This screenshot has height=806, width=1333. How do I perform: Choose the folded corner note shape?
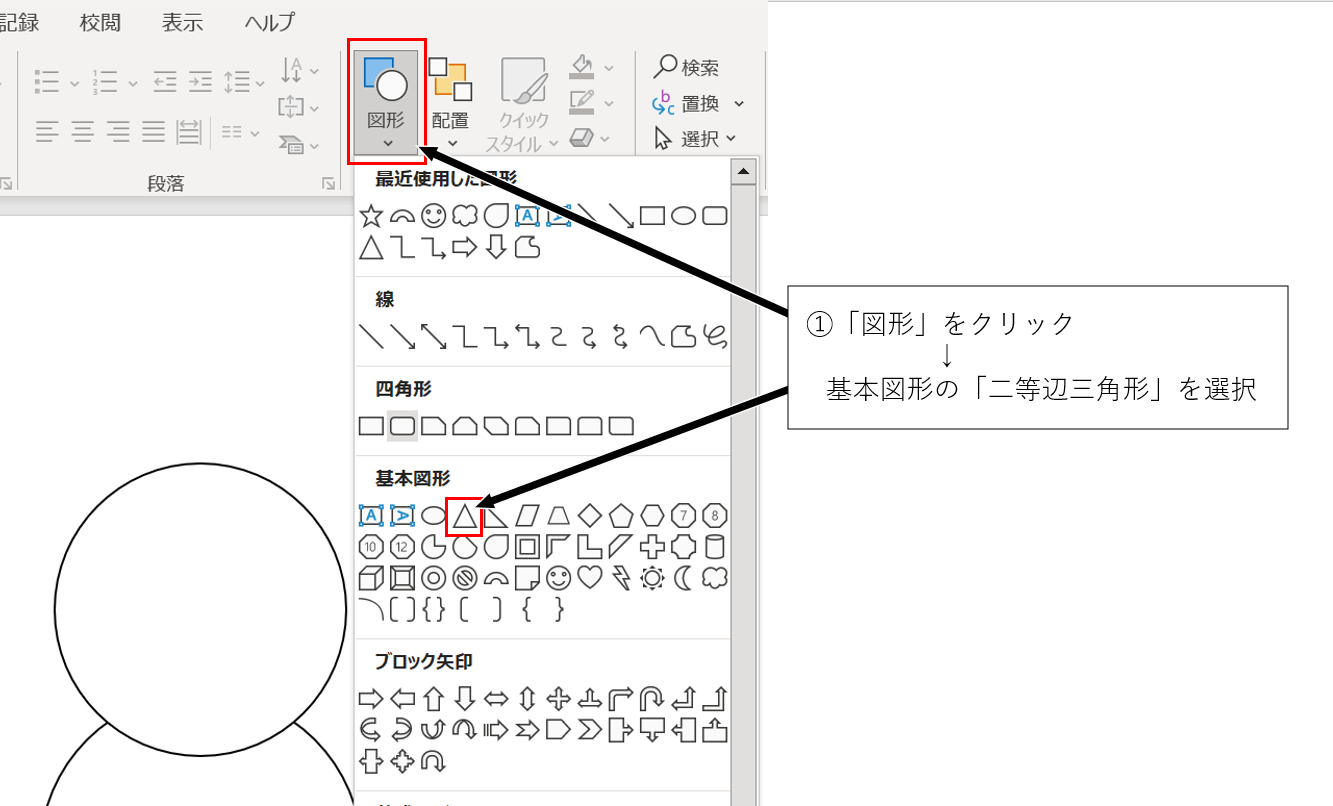point(527,578)
